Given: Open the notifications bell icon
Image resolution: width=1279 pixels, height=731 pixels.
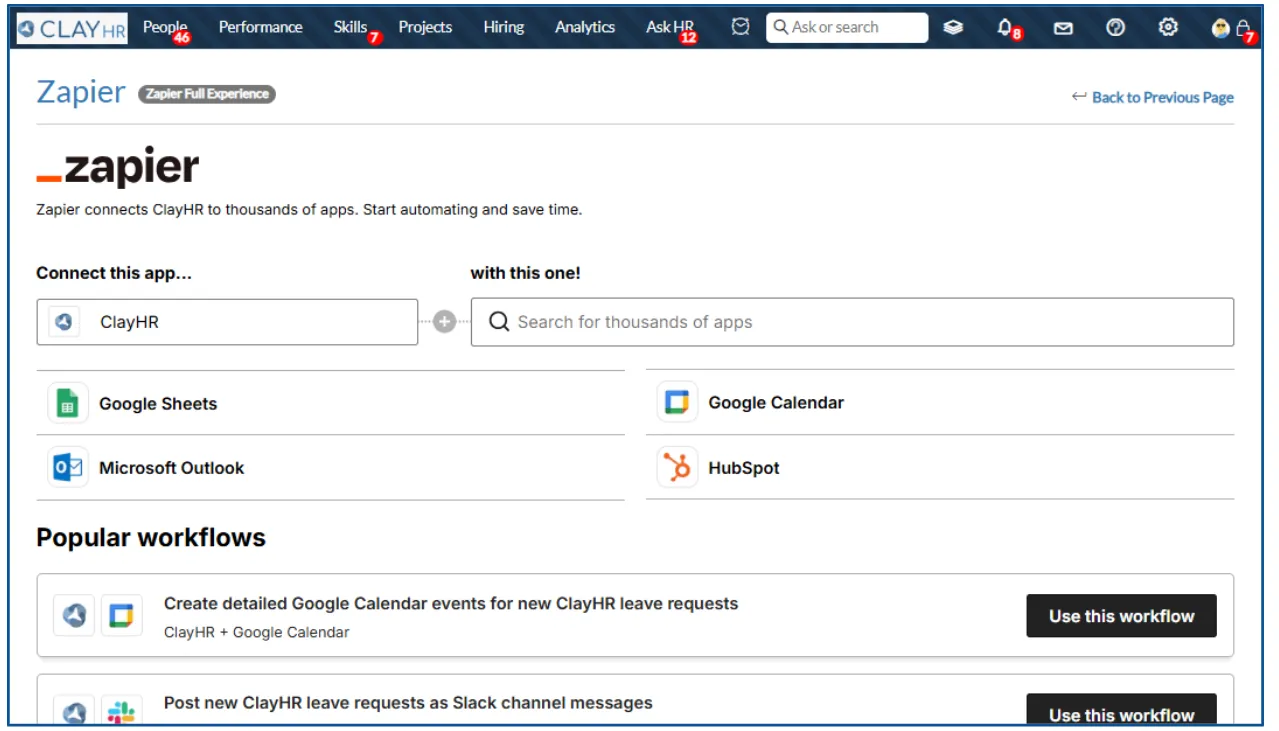Looking at the screenshot, I should [1006, 28].
